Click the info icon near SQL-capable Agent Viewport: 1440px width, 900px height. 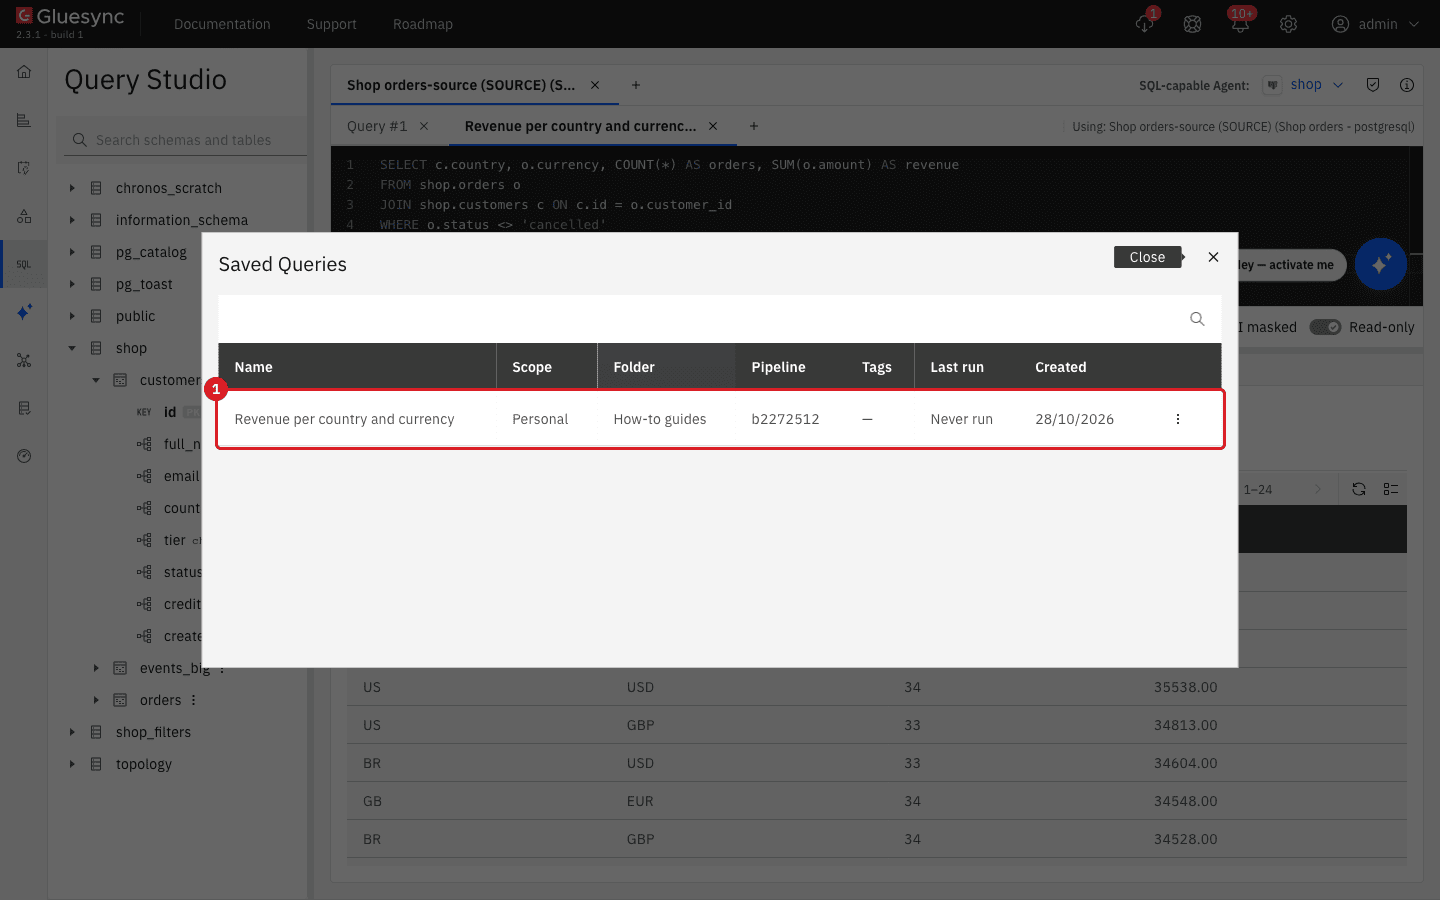pos(1407,85)
